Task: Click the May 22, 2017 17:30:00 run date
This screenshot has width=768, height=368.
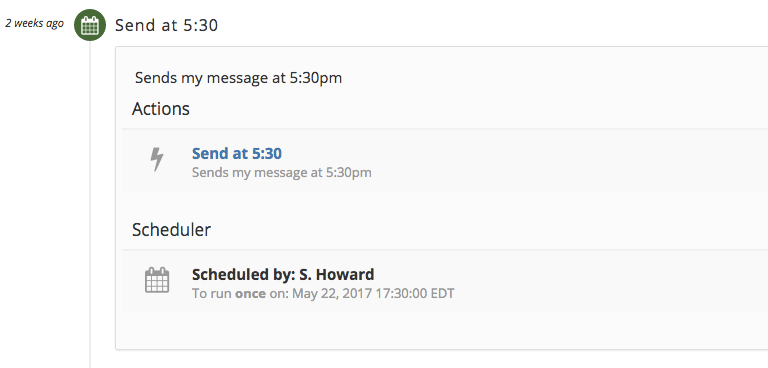Action: [x=360, y=294]
